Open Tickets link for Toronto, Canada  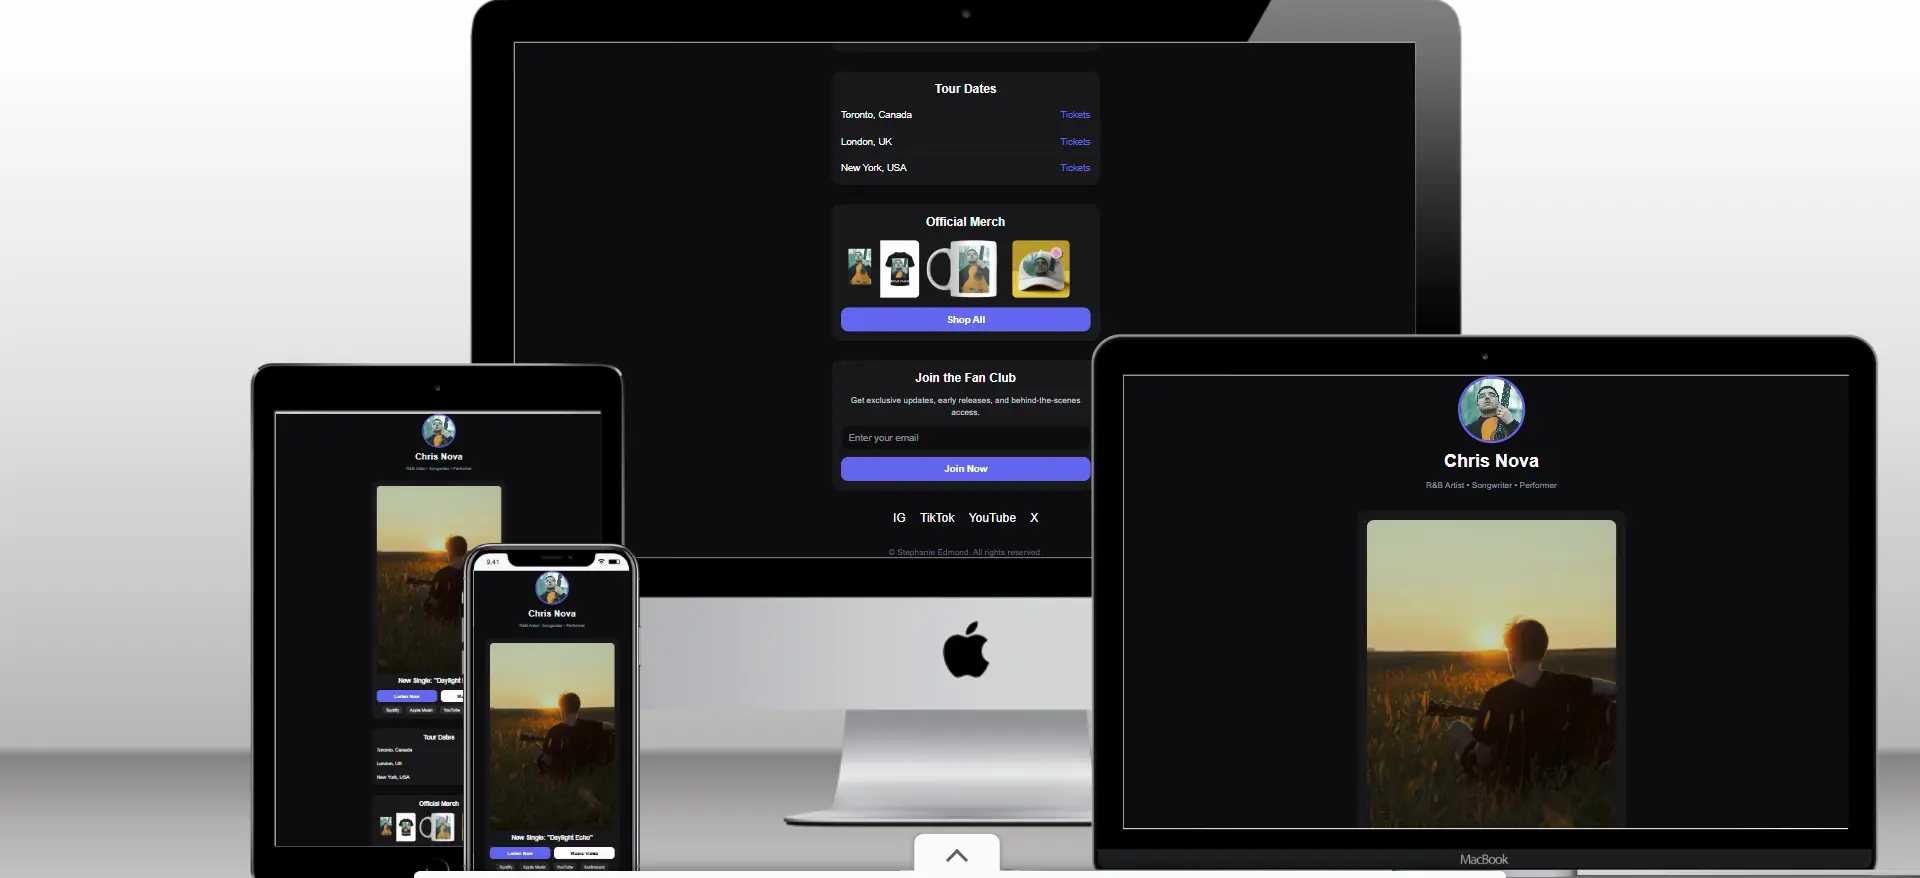click(1075, 115)
